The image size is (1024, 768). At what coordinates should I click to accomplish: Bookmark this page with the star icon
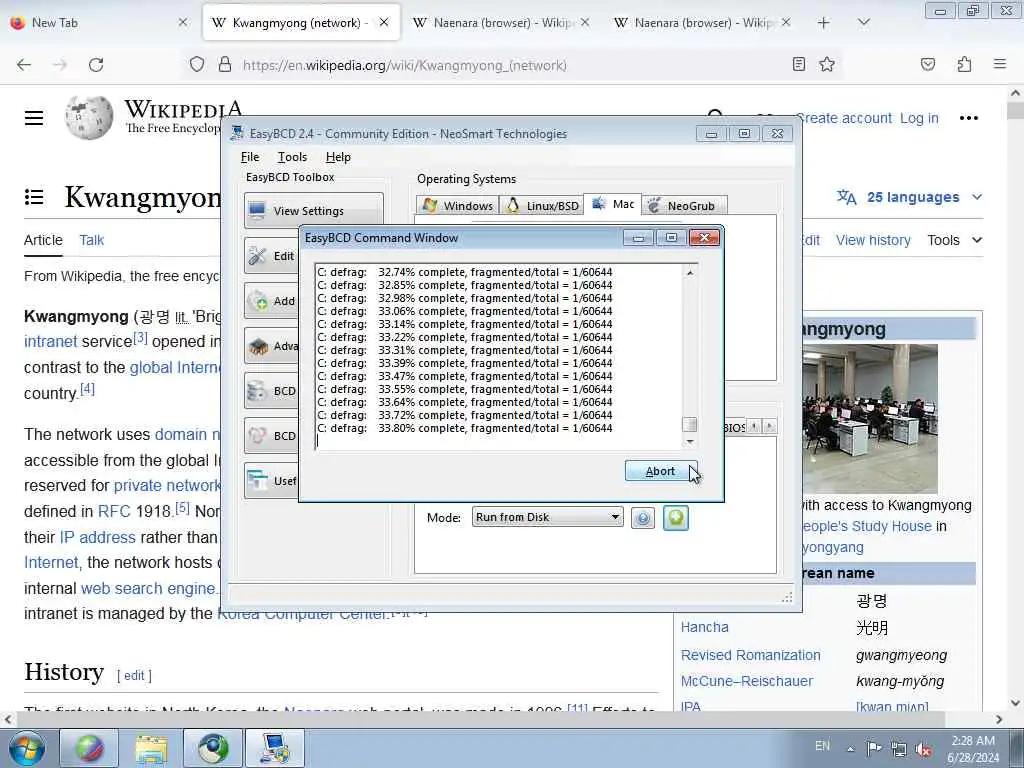coord(827,64)
